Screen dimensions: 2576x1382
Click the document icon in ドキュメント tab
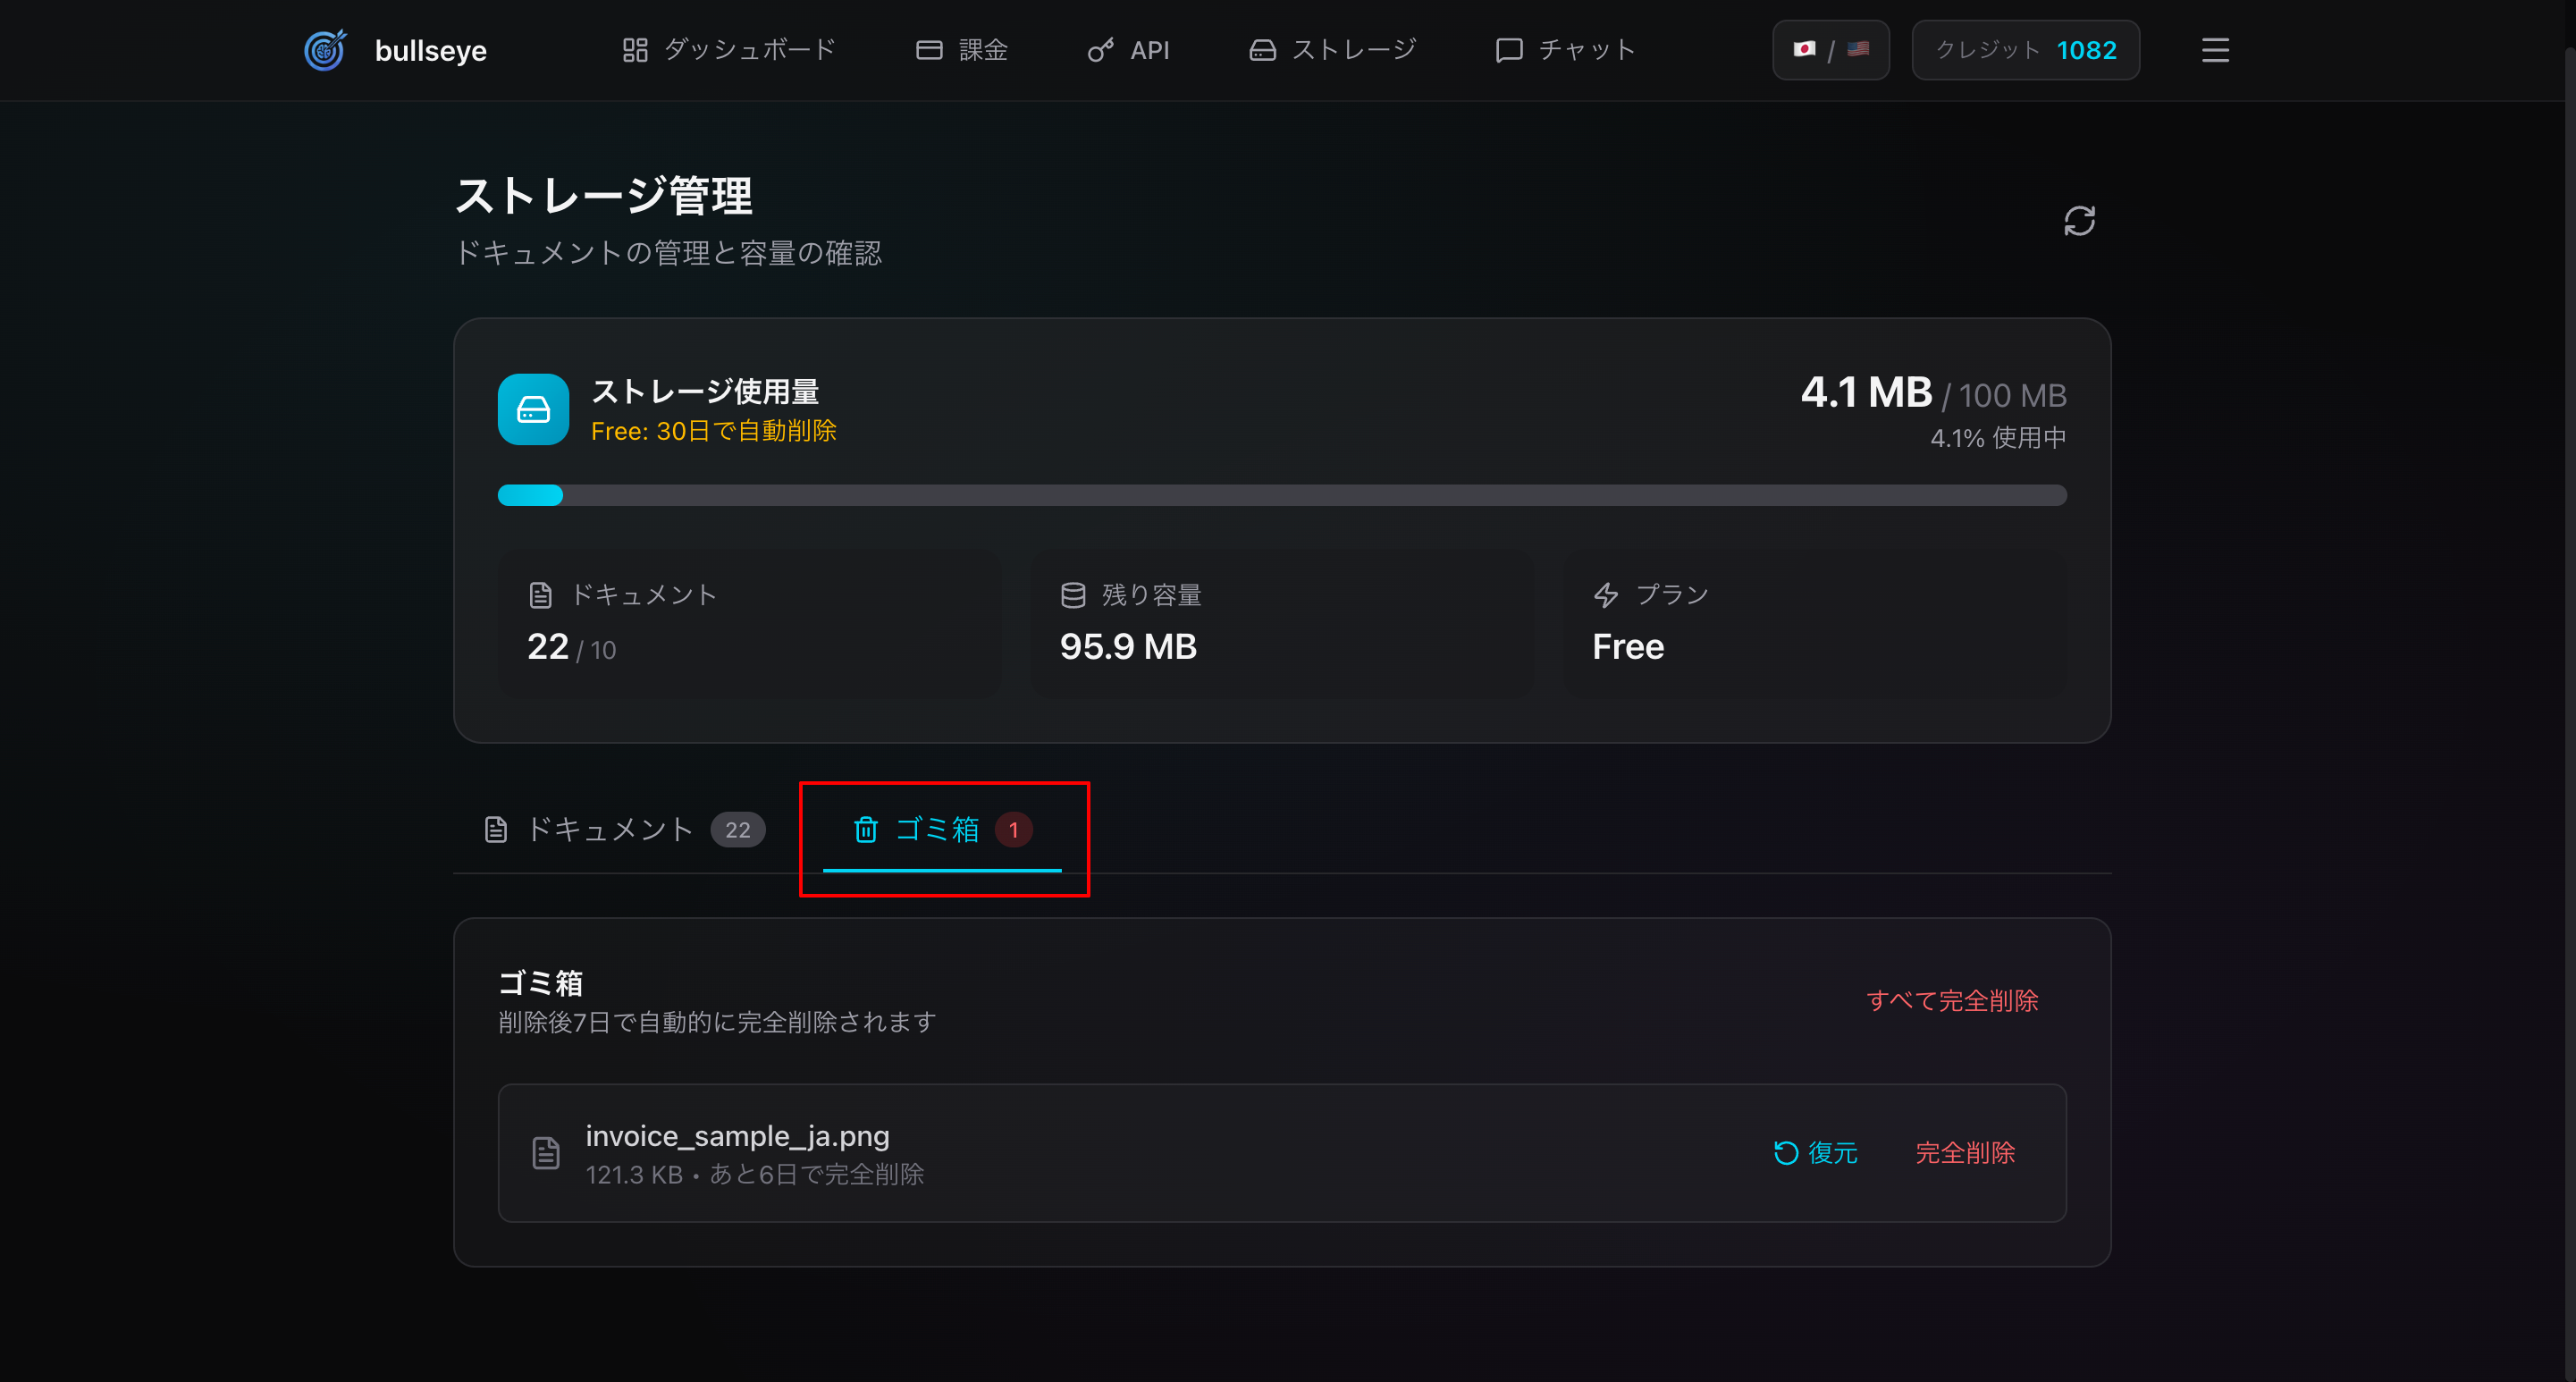click(496, 829)
